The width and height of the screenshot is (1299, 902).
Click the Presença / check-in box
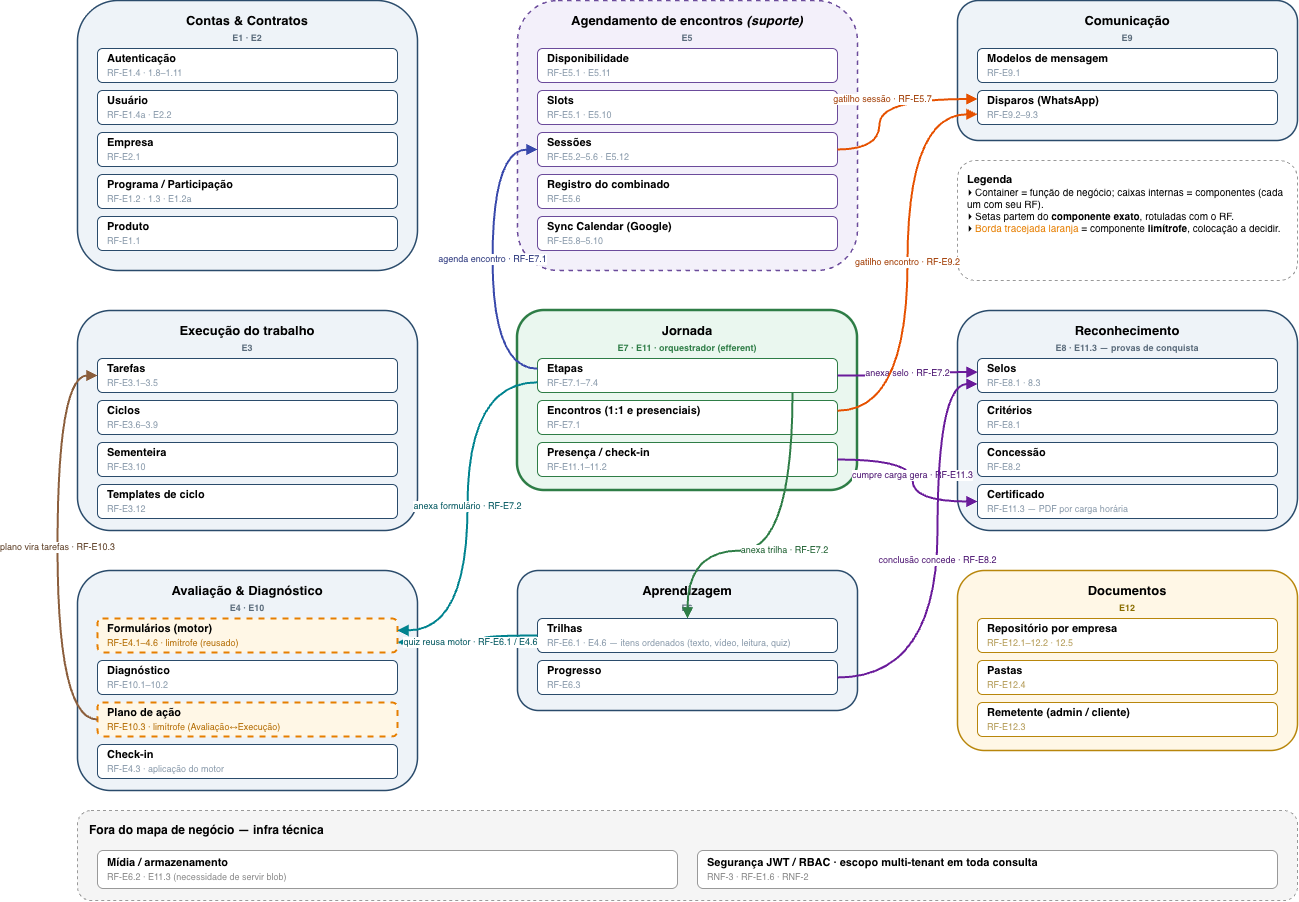687,459
